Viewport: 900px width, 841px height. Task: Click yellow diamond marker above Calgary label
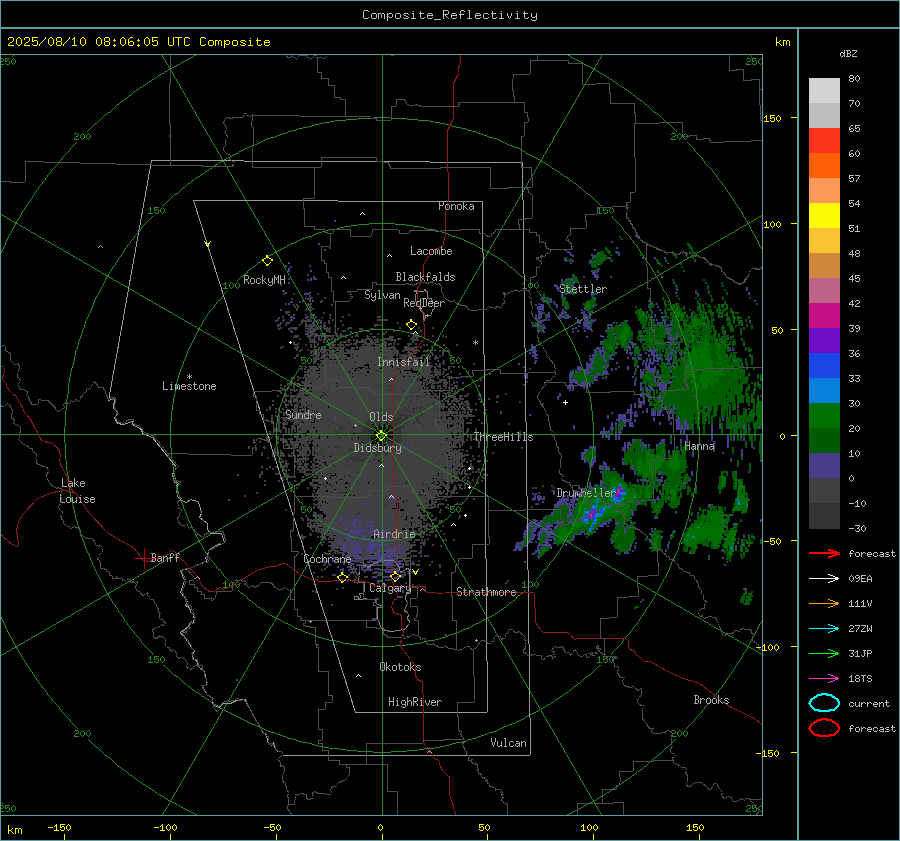click(395, 576)
